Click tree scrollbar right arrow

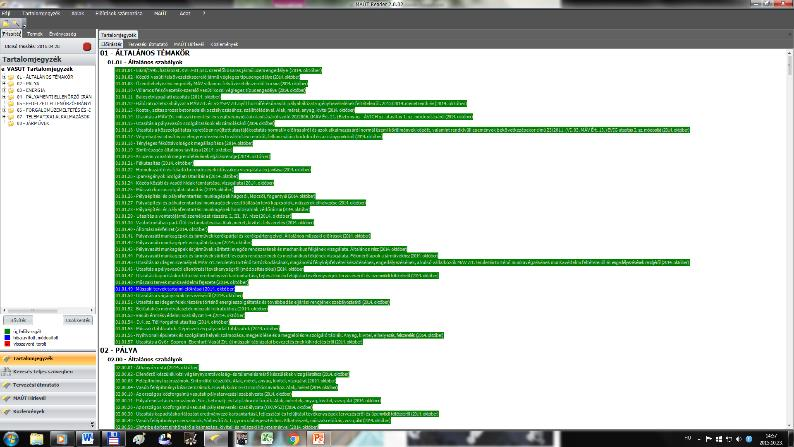pos(92,310)
